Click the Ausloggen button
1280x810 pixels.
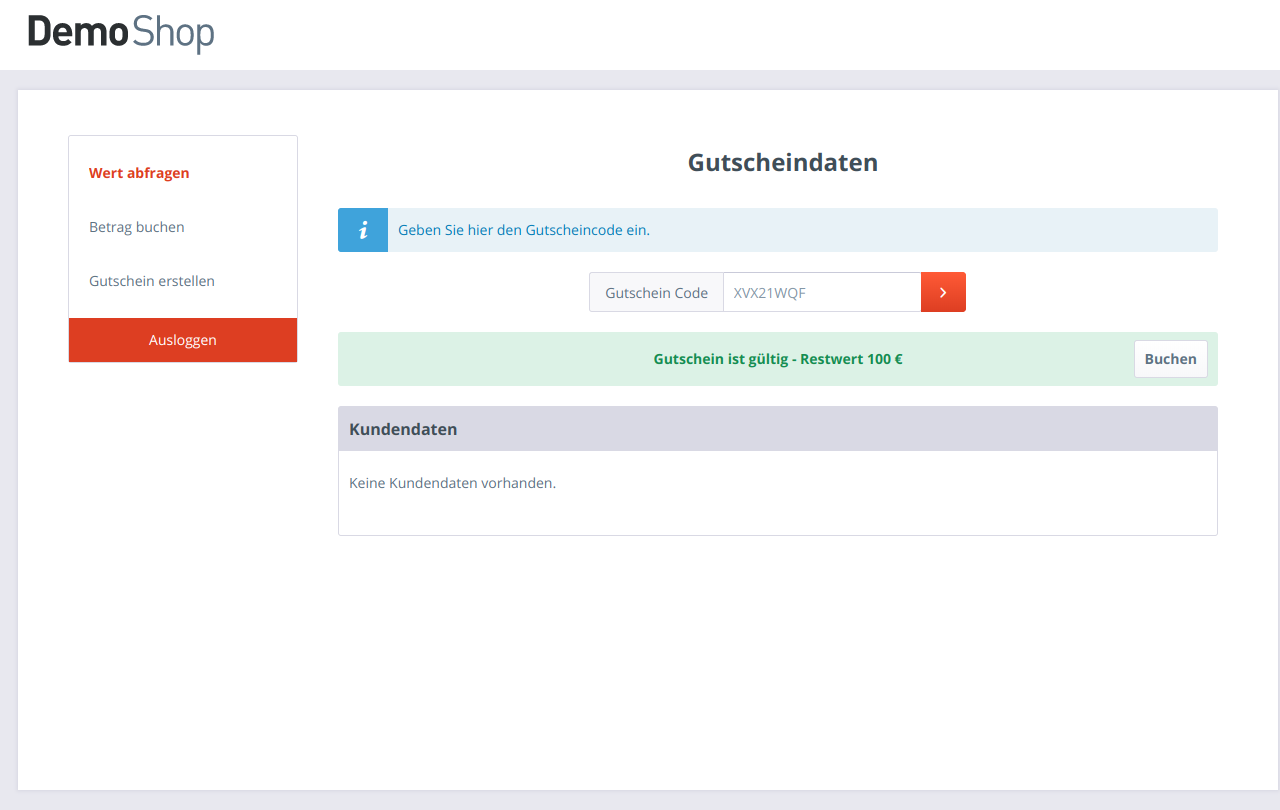pos(183,340)
